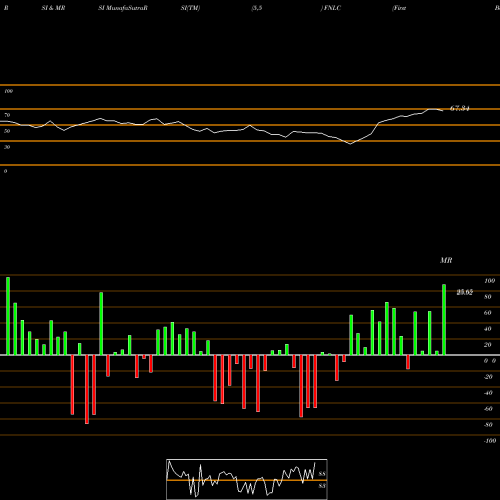
Task: Click the RSI axis label 0
Action: pyautogui.click(x=5, y=171)
